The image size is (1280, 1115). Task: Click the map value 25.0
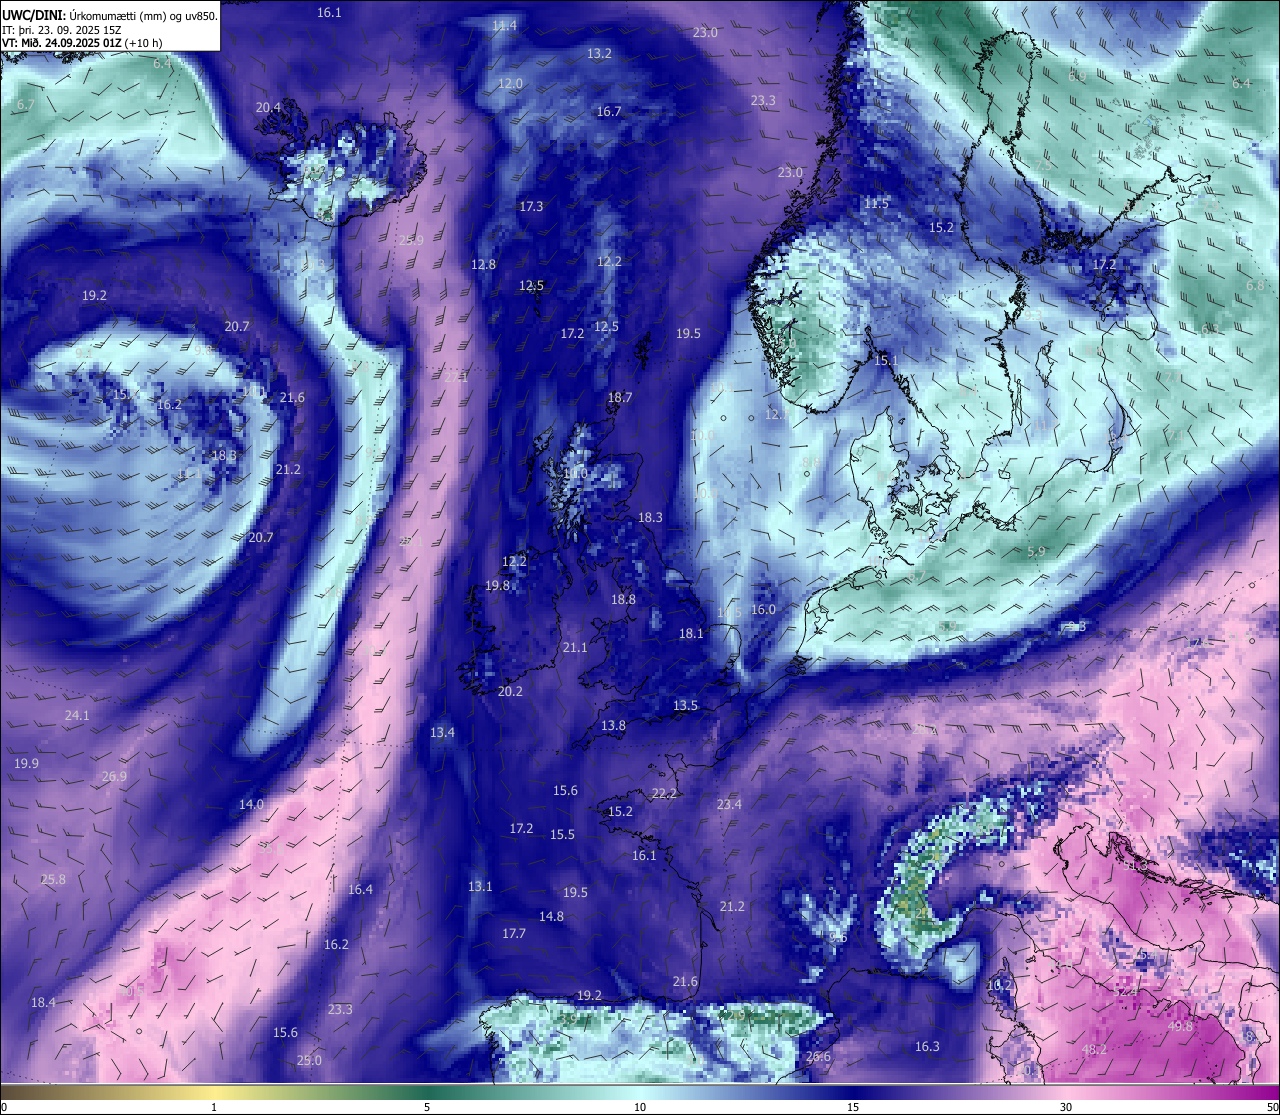pyautogui.click(x=309, y=1060)
